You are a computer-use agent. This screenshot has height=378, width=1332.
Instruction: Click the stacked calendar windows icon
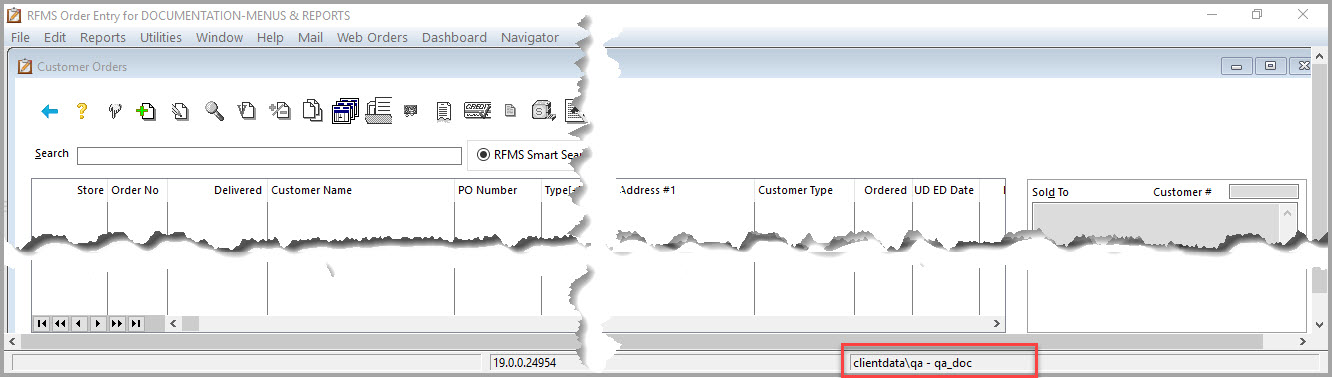[345, 111]
